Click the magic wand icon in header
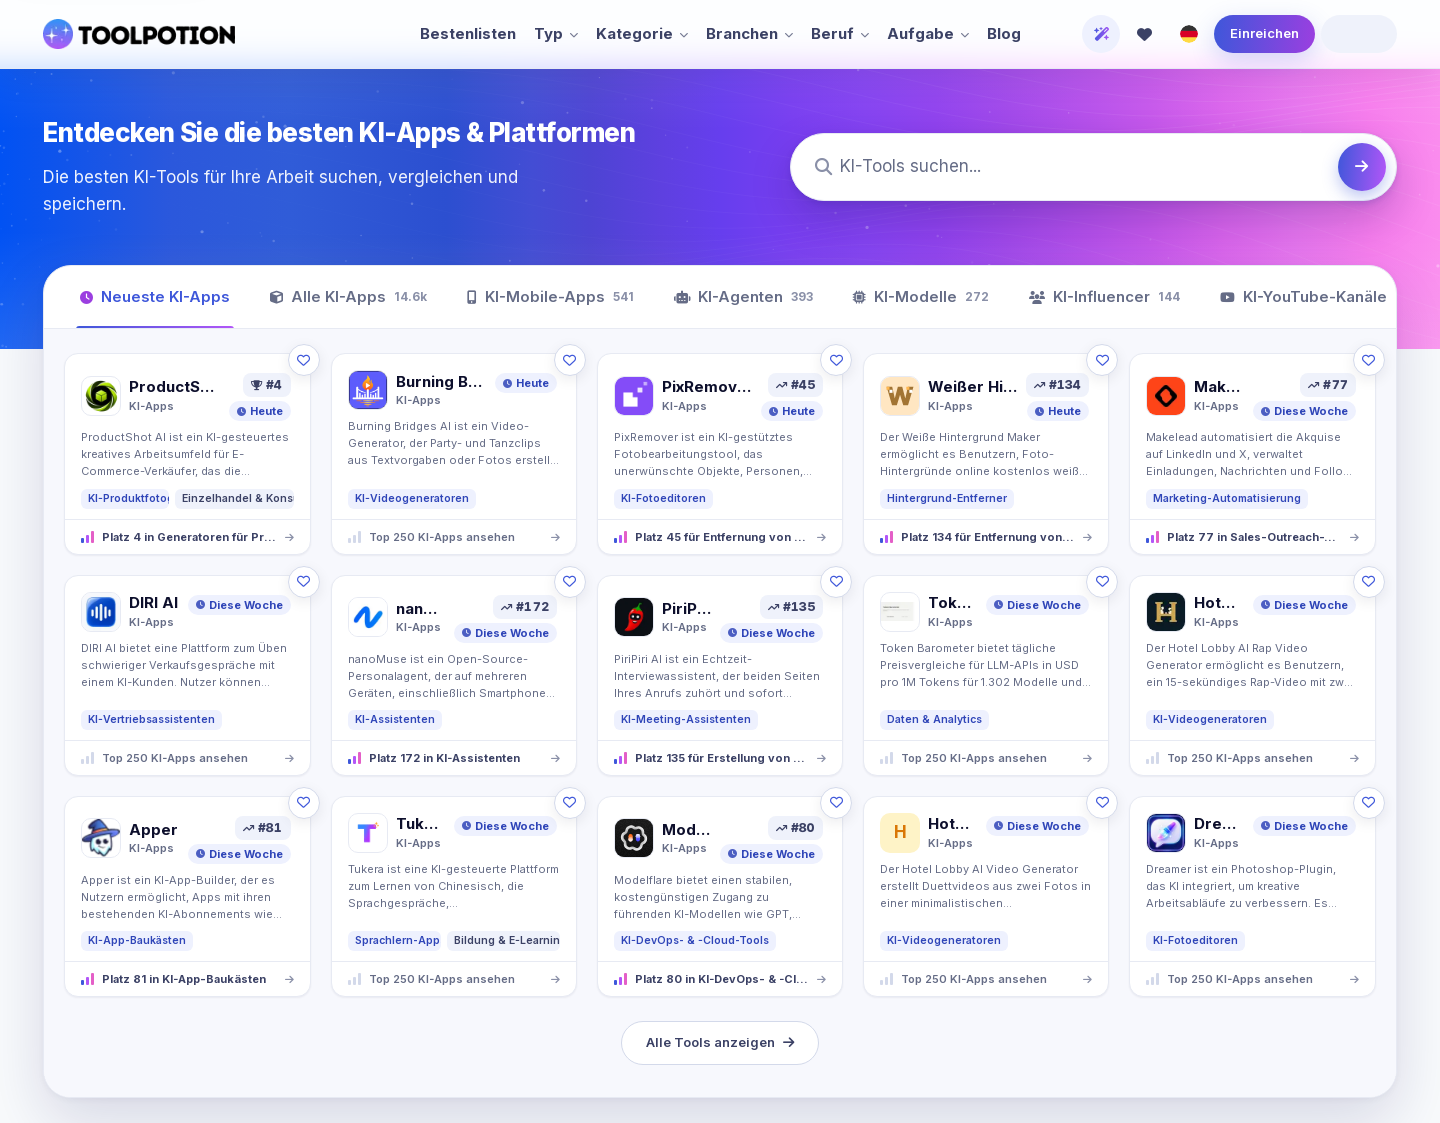The height and width of the screenshot is (1123, 1440). [x=1101, y=34]
